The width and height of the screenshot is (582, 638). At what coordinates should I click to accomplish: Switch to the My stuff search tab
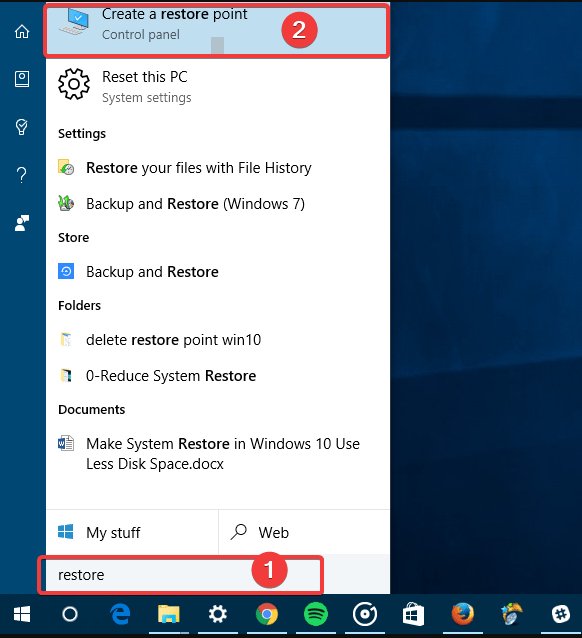pos(132,532)
